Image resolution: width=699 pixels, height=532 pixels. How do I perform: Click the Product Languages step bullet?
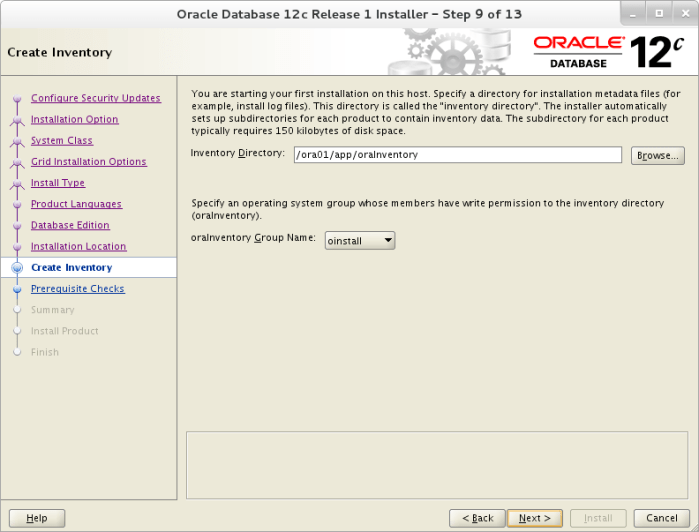point(17,204)
